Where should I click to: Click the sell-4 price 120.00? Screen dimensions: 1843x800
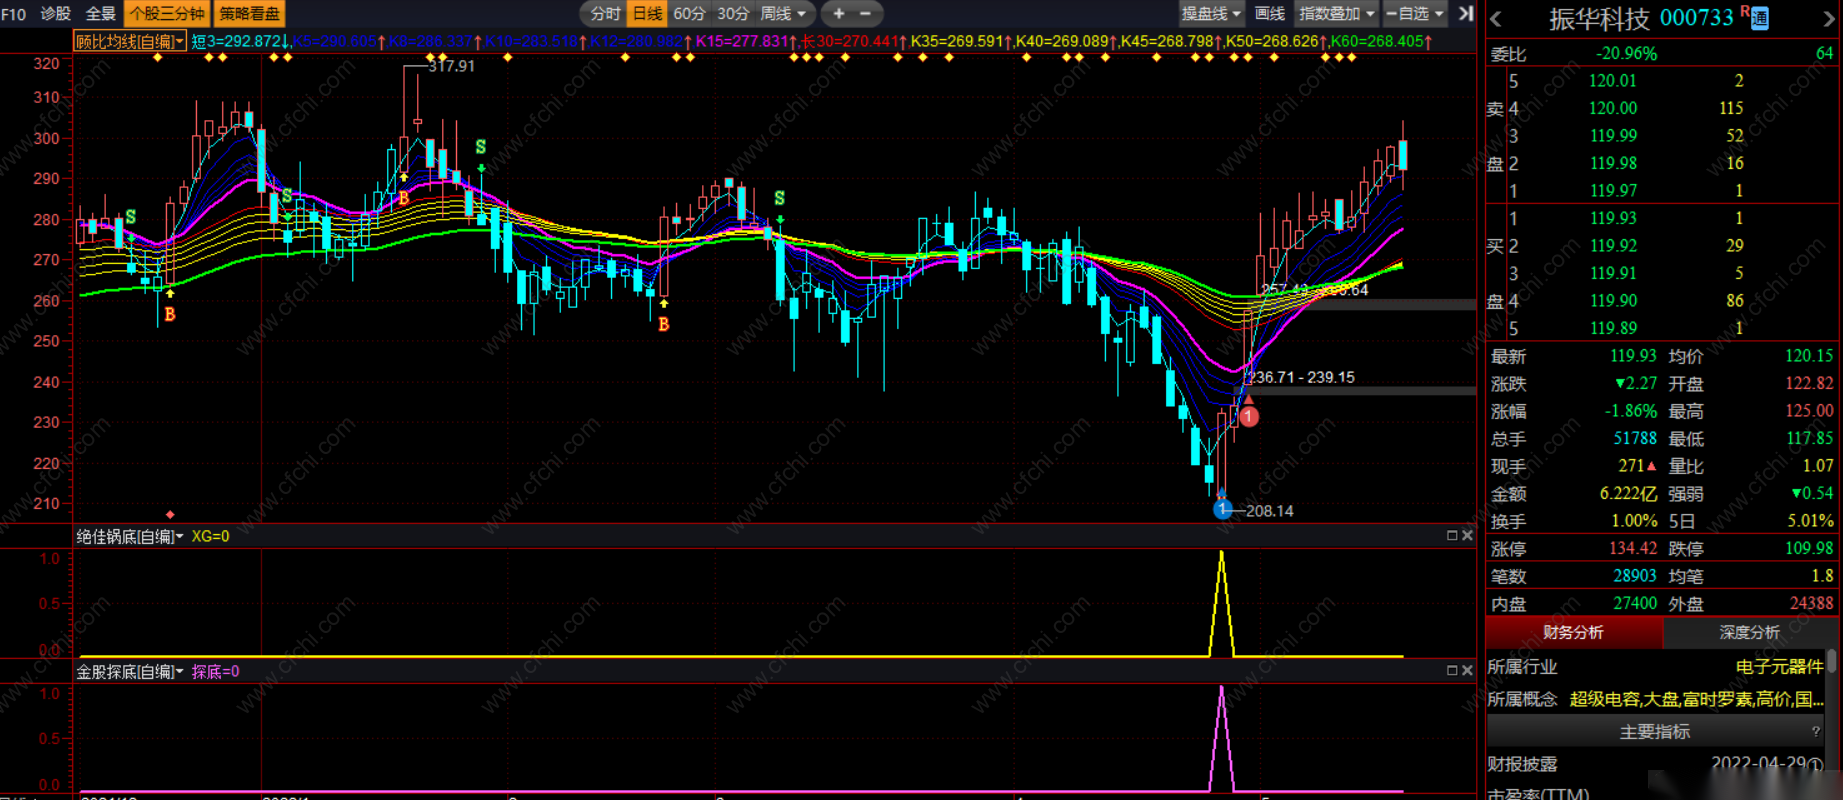(x=1613, y=108)
